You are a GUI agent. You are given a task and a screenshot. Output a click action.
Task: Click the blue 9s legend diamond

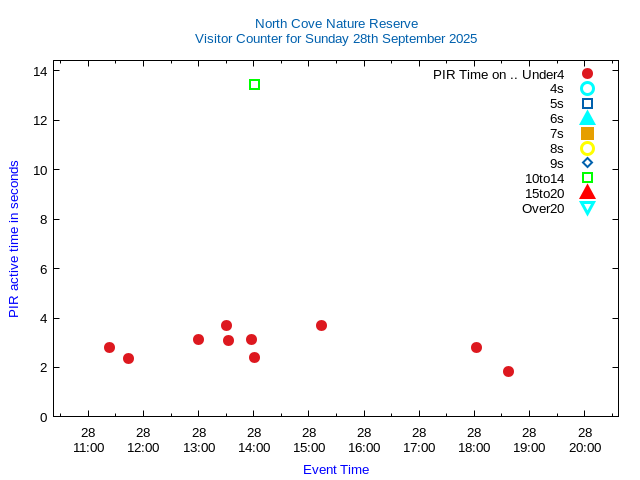click(587, 163)
